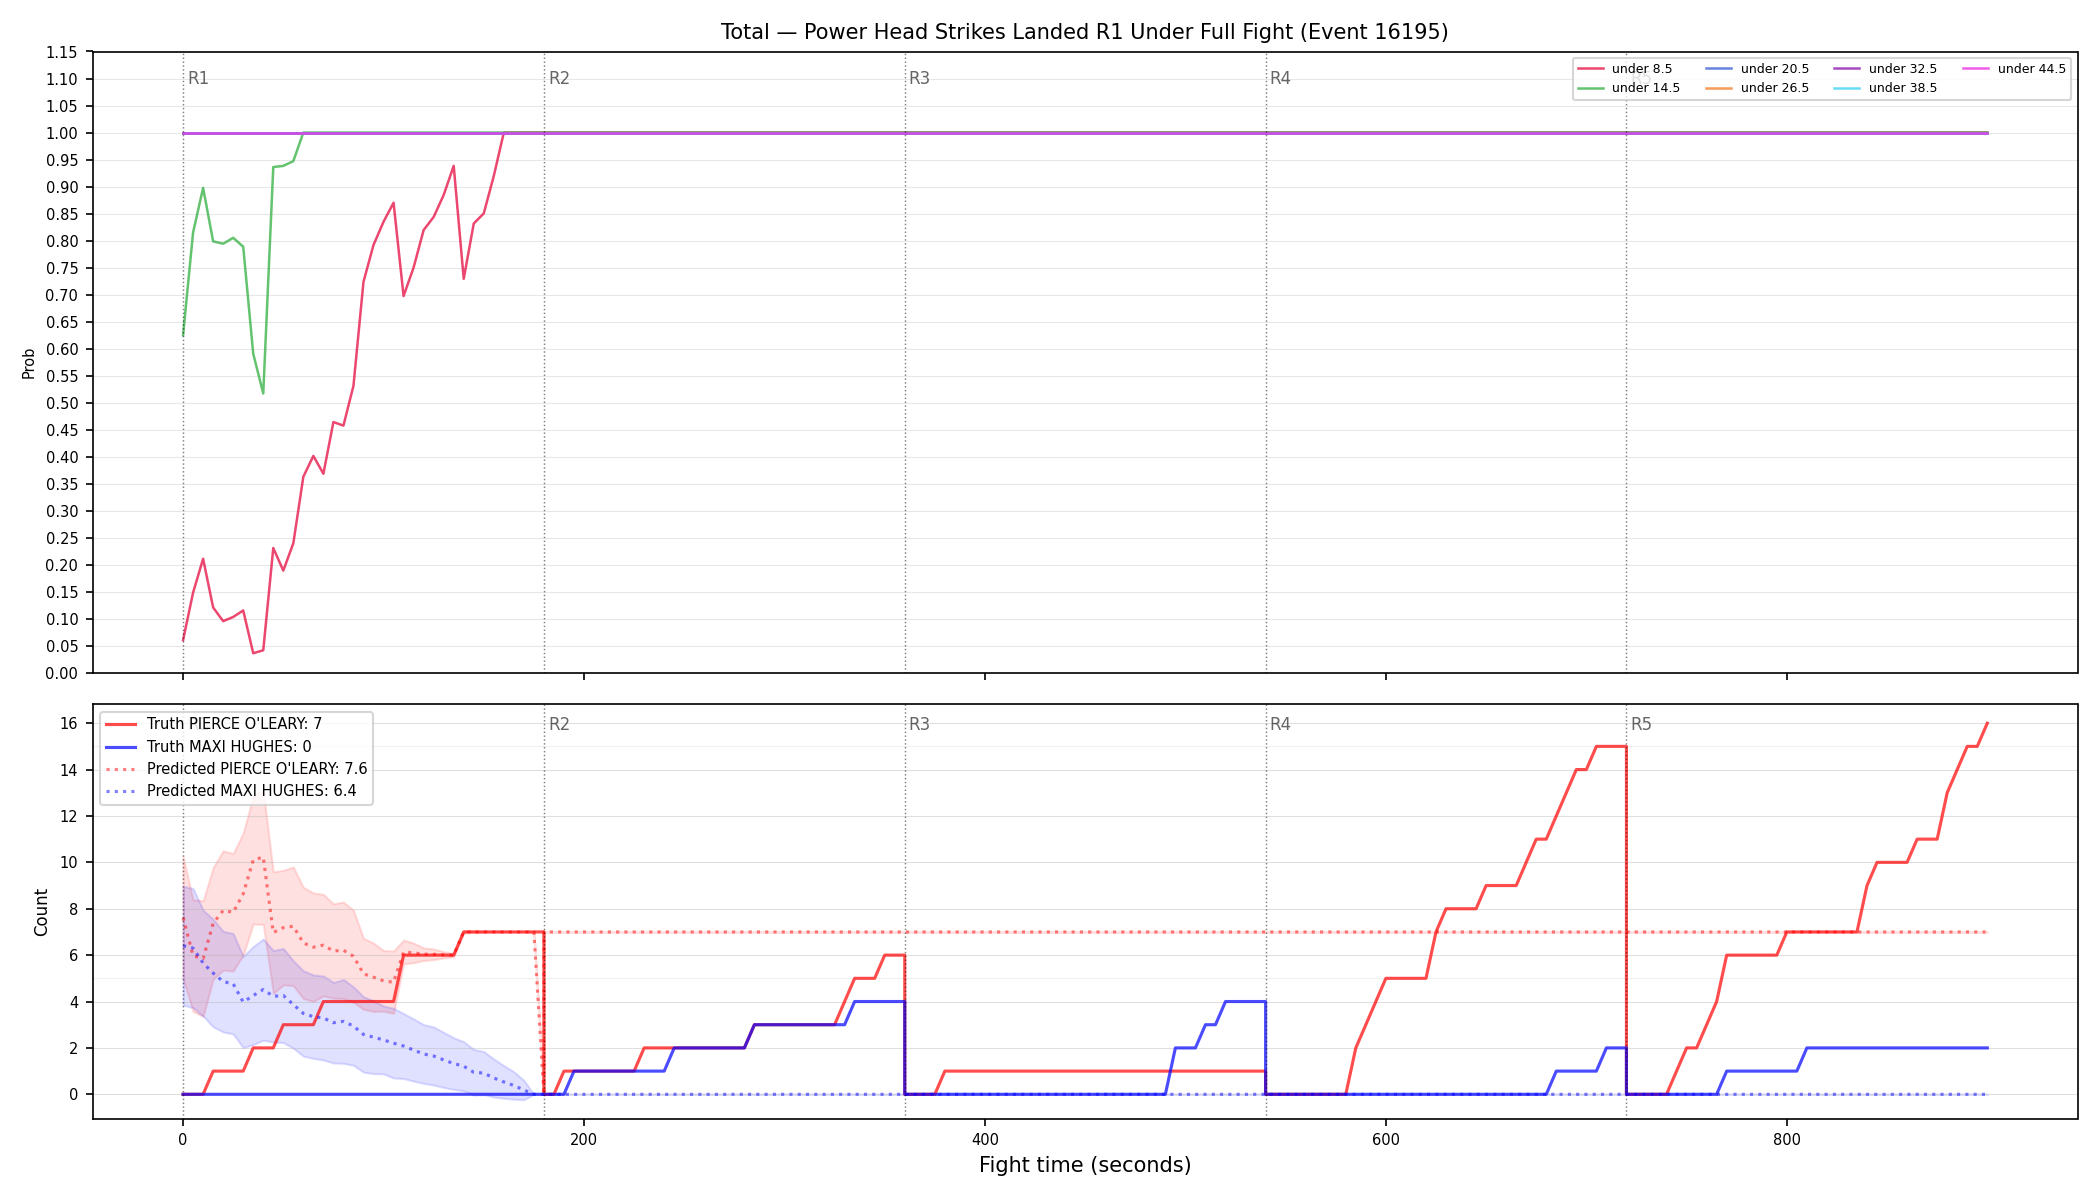Click the 1.00 tick on Prob axis
The height and width of the screenshot is (1200, 2100).
pos(62,134)
